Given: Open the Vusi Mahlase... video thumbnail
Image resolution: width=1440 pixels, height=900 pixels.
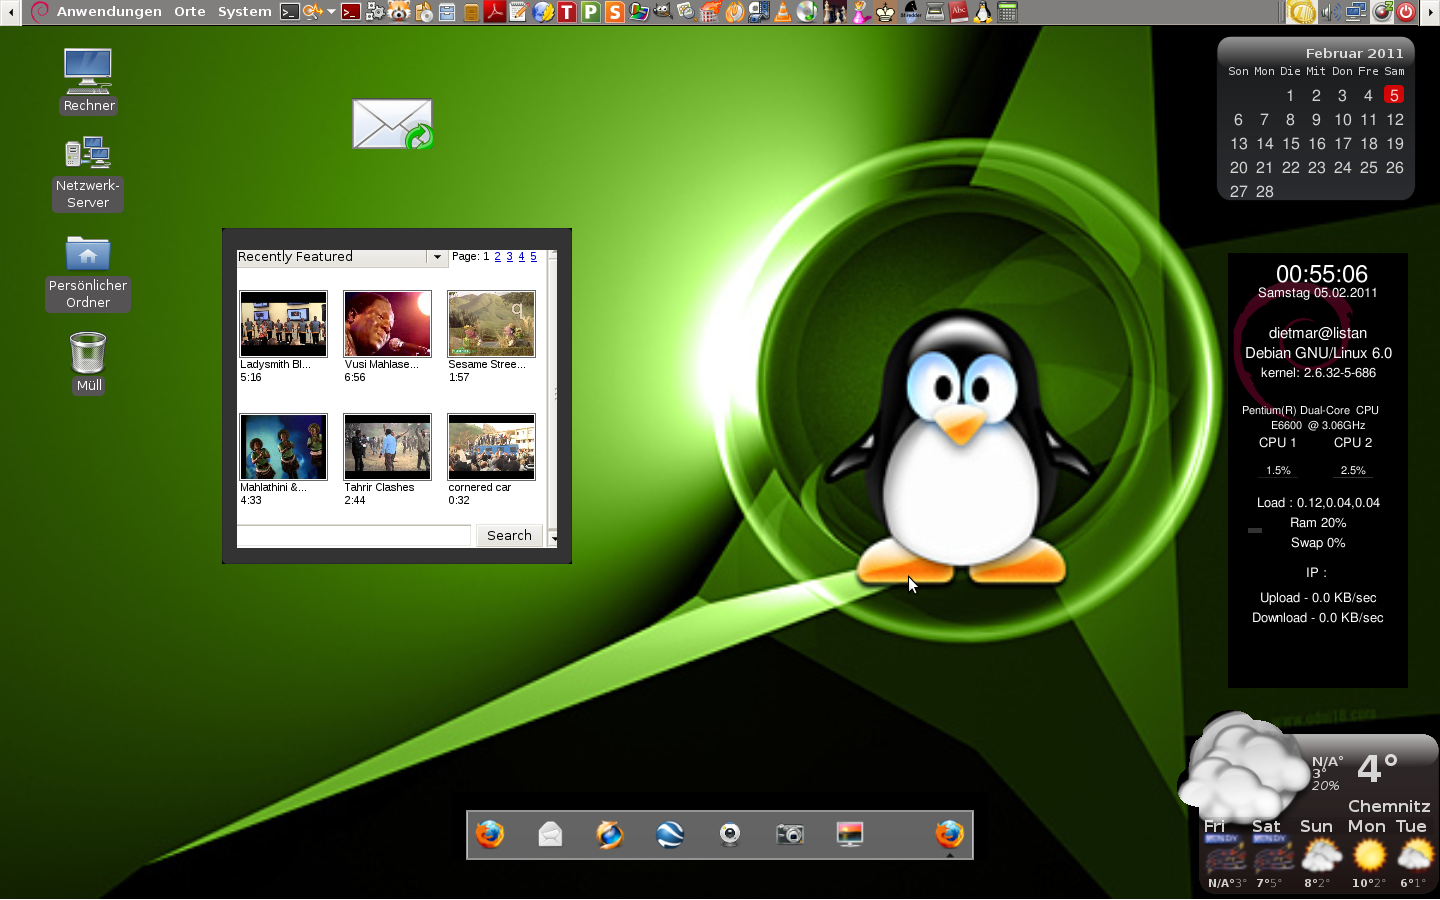Looking at the screenshot, I should pos(388,324).
